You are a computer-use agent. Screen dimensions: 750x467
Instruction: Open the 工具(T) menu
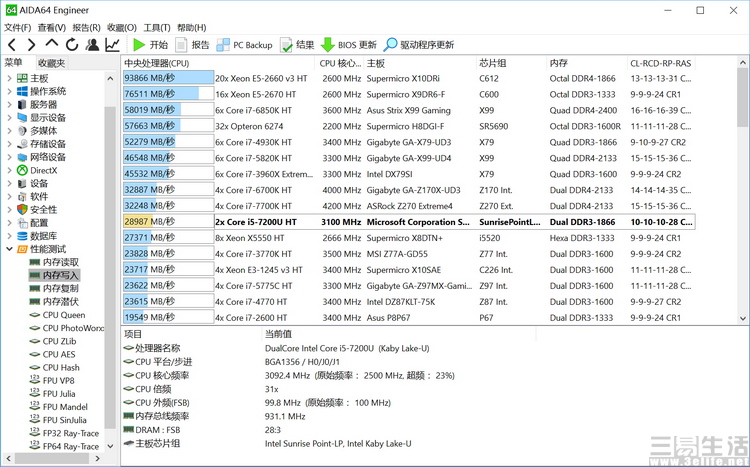[157, 27]
